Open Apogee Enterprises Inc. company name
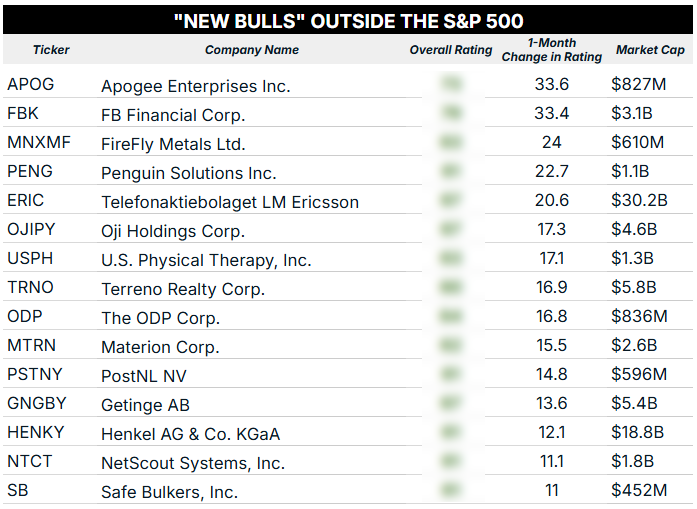This screenshot has width=697, height=509. coord(196,86)
